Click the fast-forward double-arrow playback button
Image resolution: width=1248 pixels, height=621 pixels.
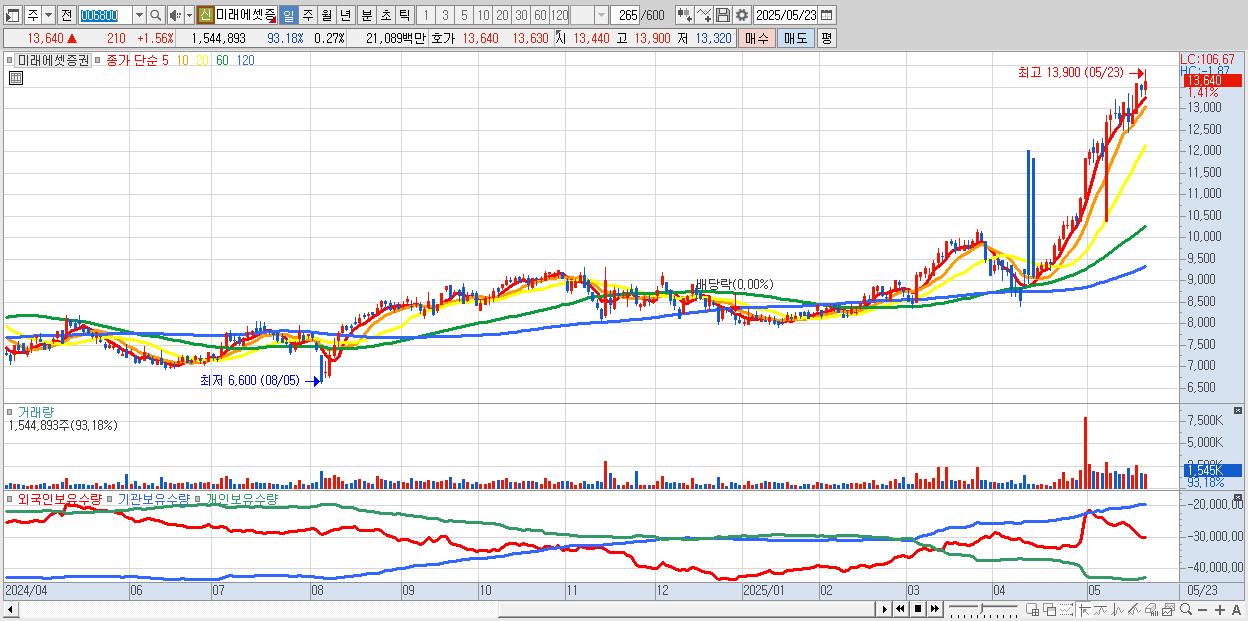[935, 609]
